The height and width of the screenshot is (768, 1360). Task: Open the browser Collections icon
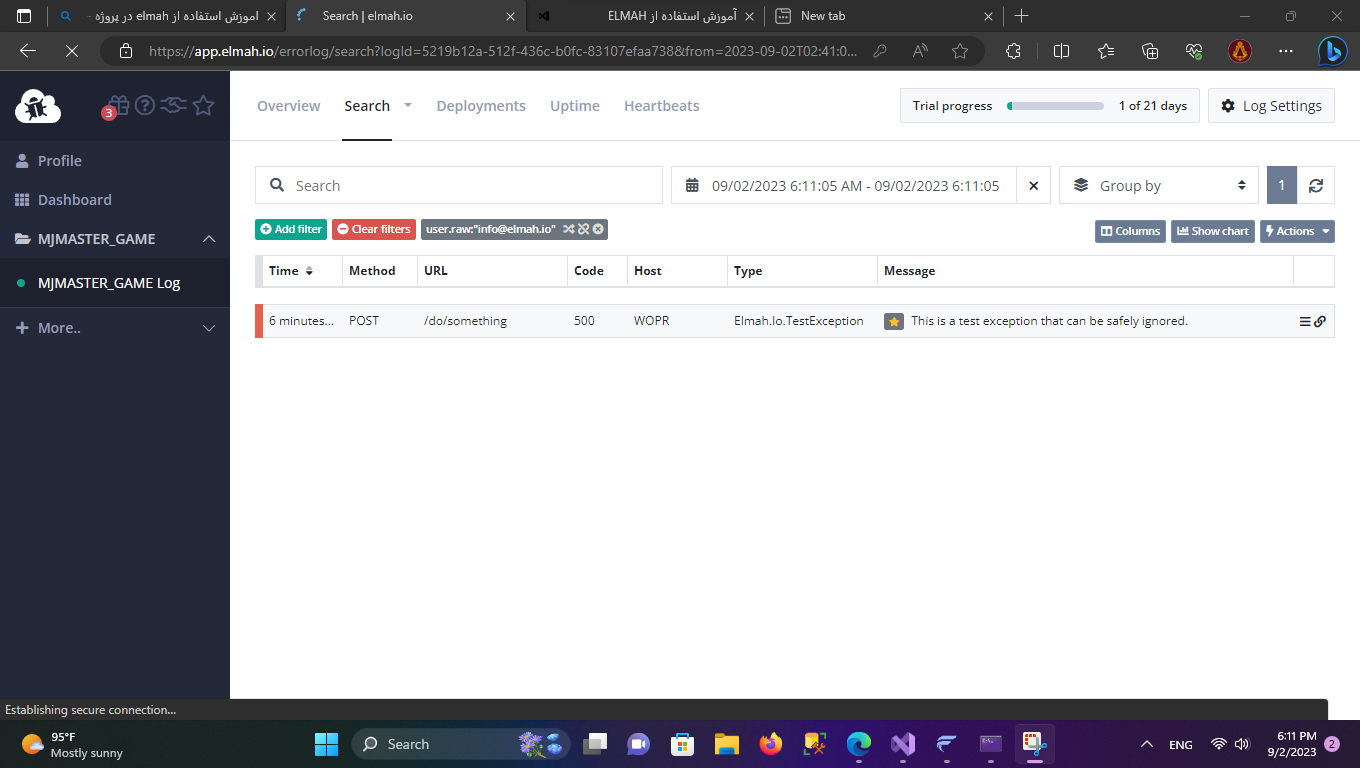pyautogui.click(x=1150, y=51)
